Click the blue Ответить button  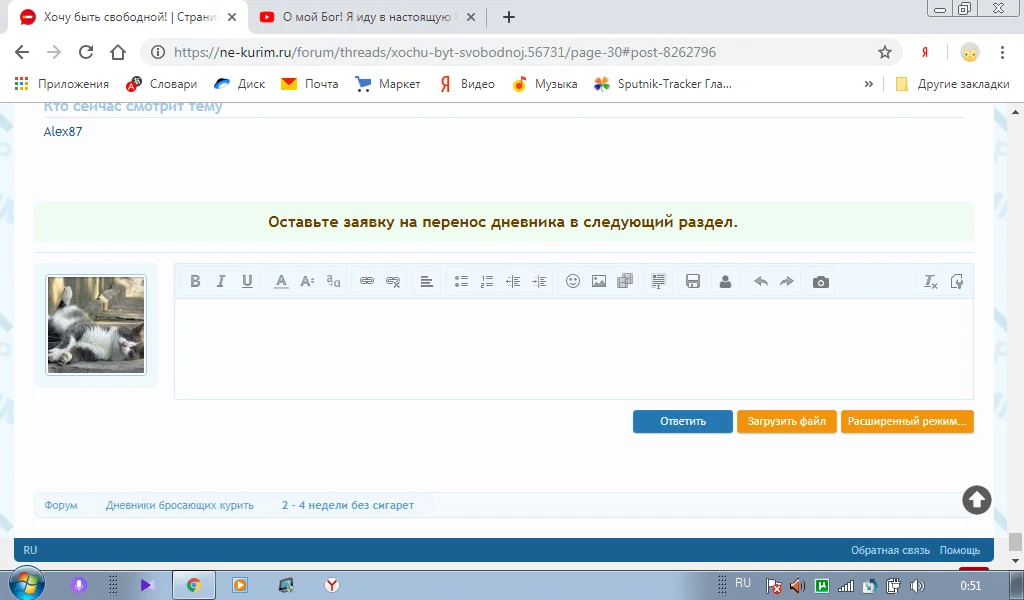coord(682,422)
